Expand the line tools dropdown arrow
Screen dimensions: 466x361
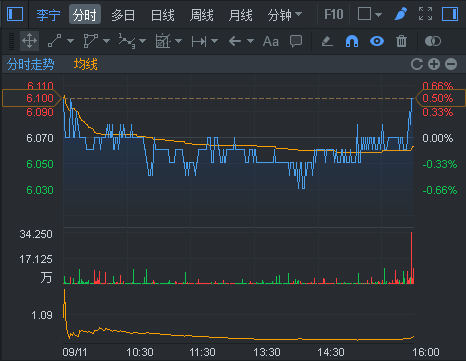click(70, 41)
